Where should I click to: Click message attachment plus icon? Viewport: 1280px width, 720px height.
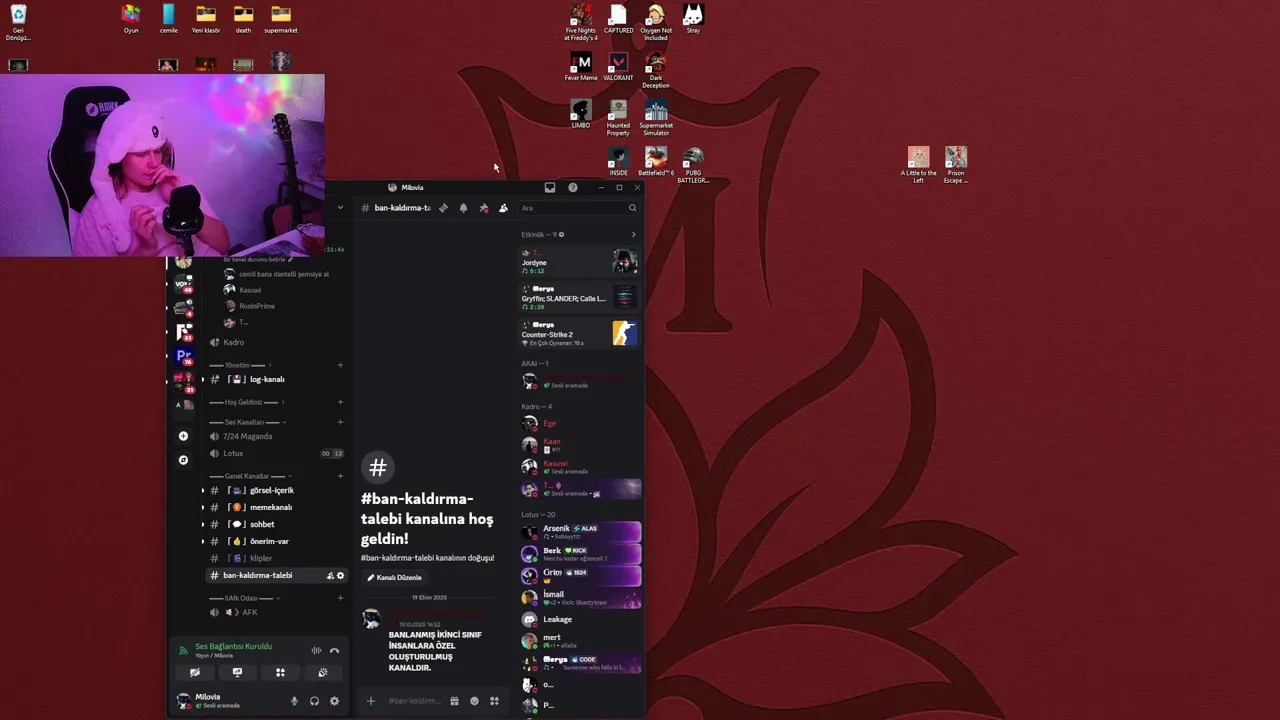coord(371,701)
